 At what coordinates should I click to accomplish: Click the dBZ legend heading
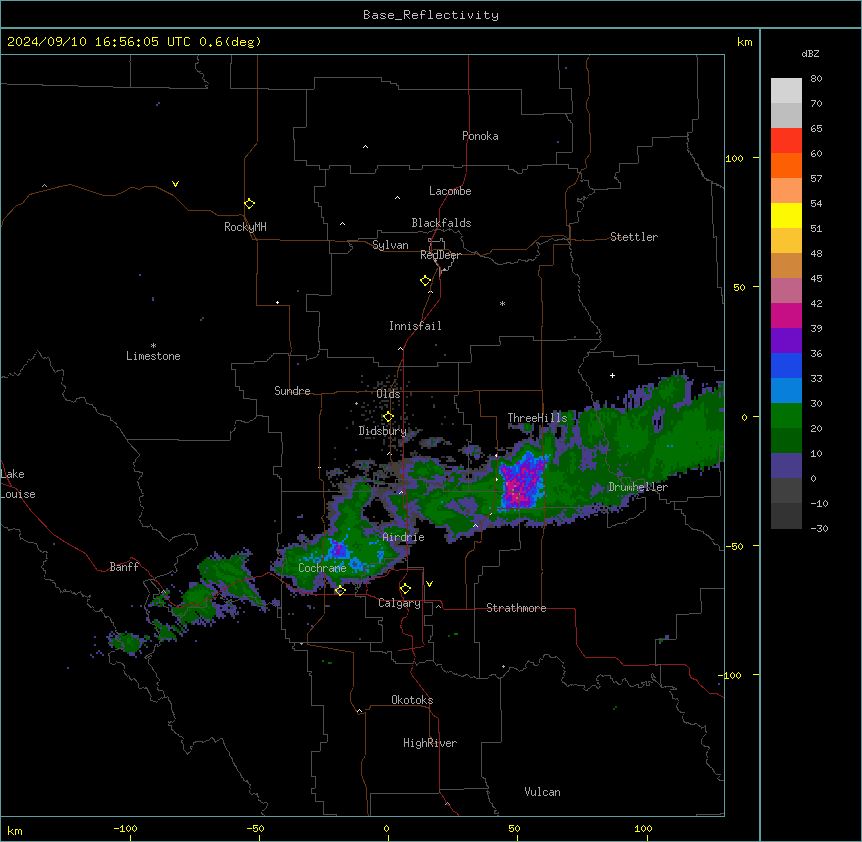810,54
